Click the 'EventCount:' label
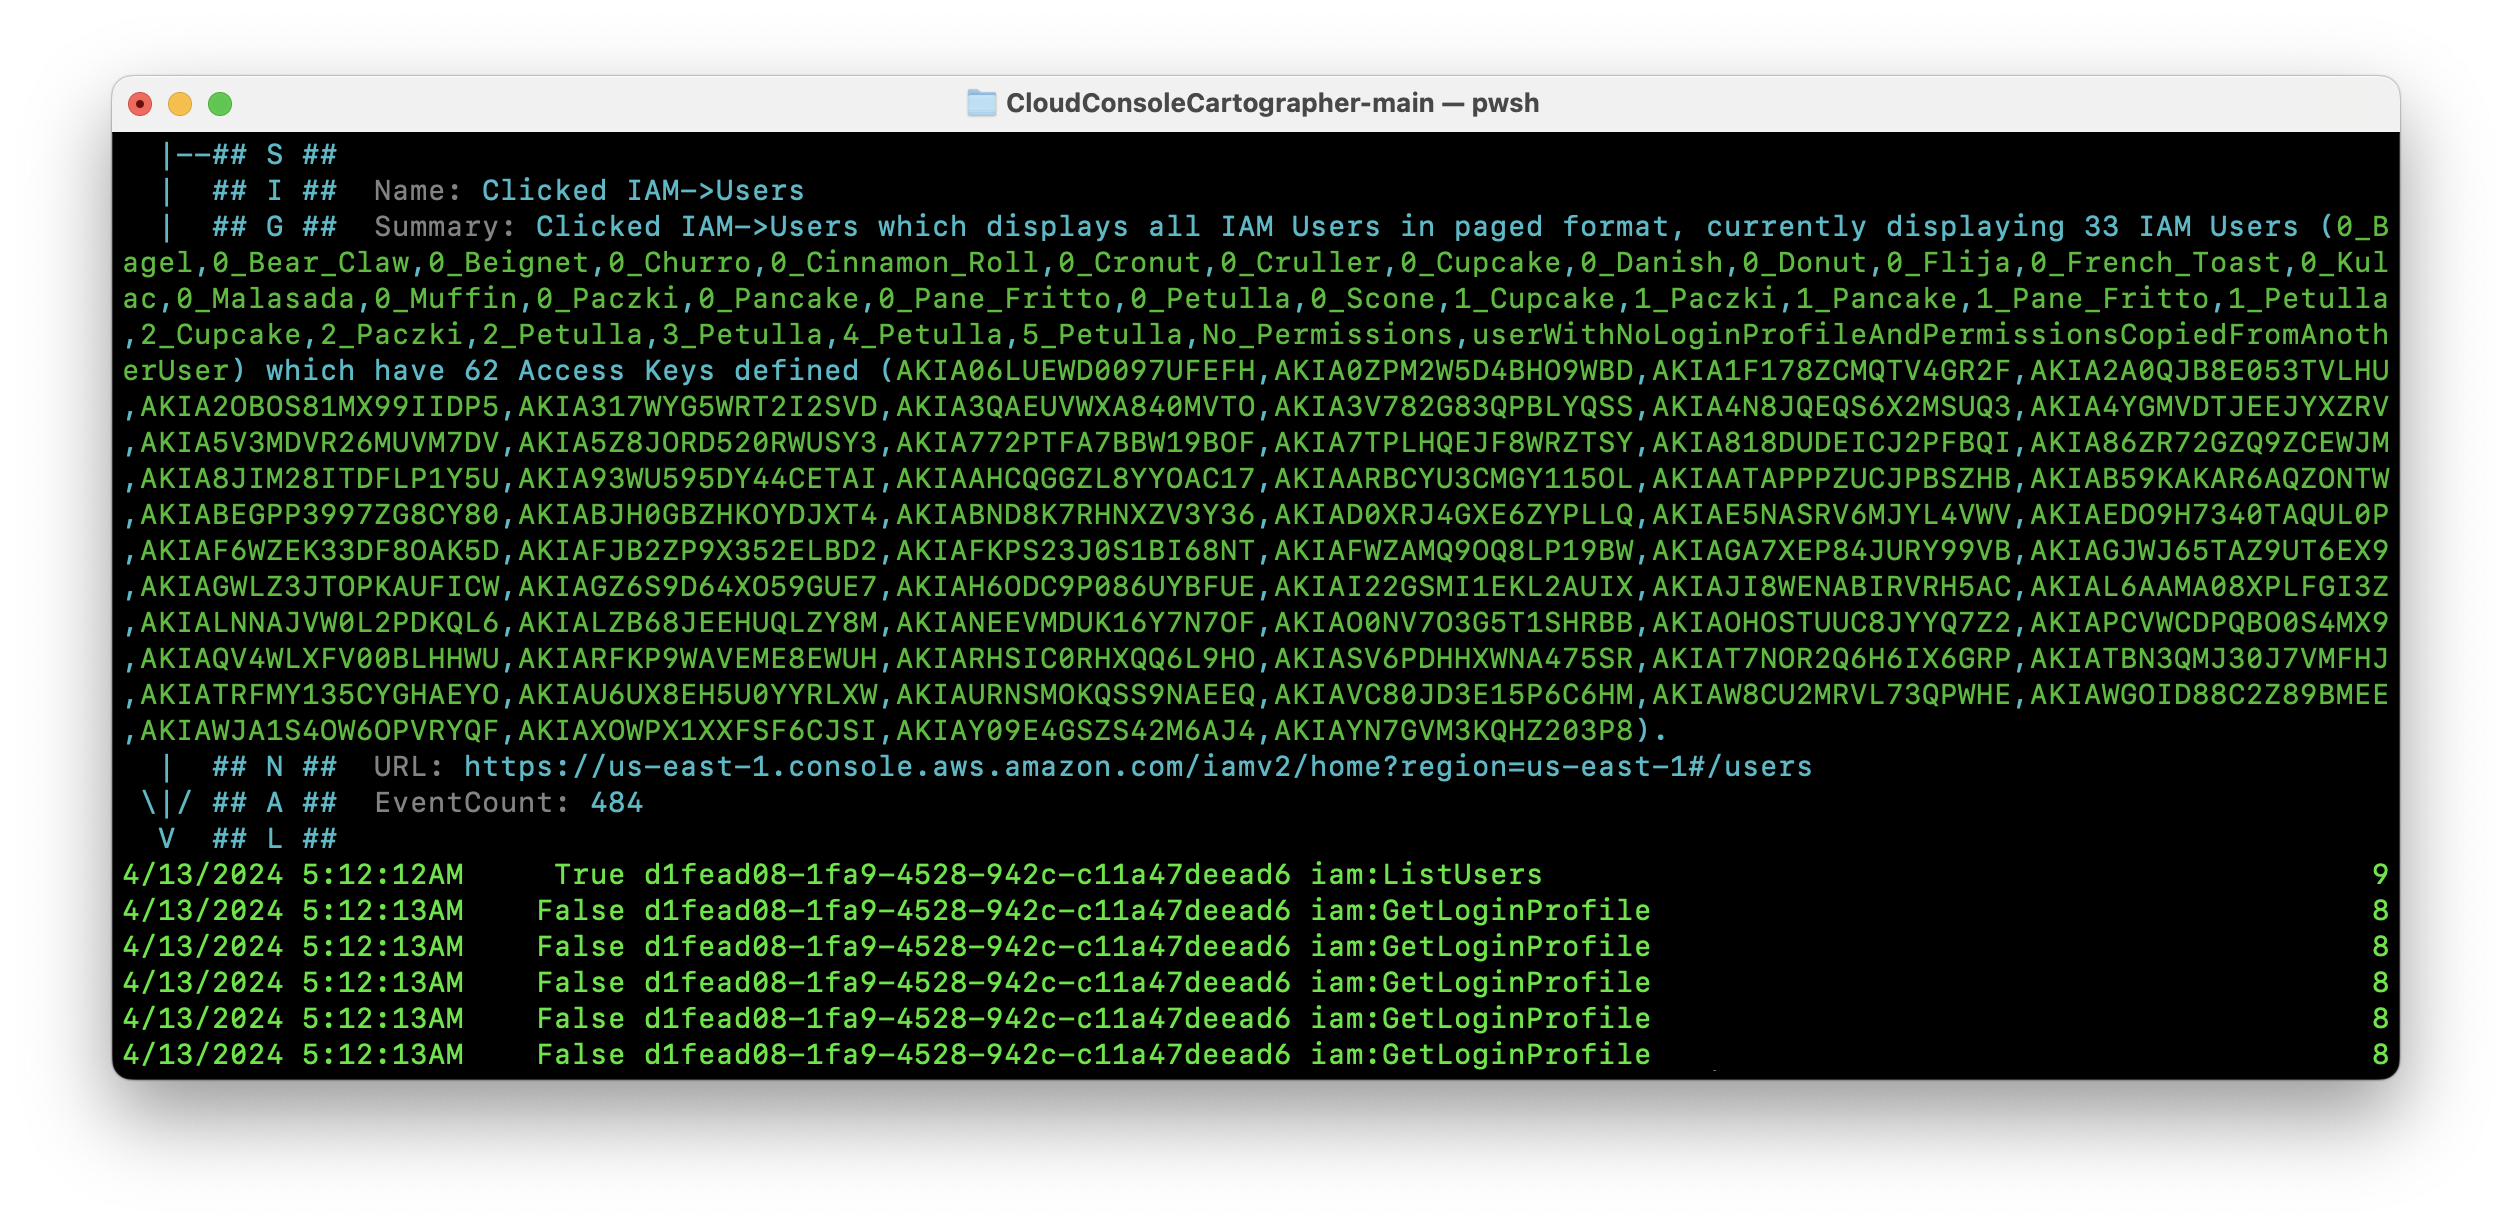The width and height of the screenshot is (2512, 1228). click(x=472, y=802)
